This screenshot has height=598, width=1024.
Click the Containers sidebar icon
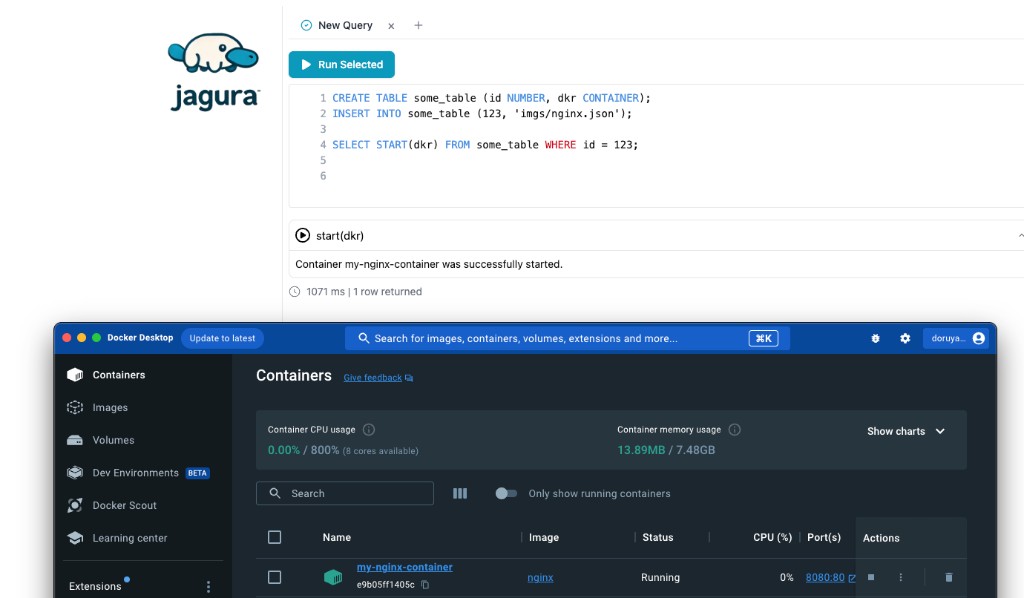click(x=75, y=375)
